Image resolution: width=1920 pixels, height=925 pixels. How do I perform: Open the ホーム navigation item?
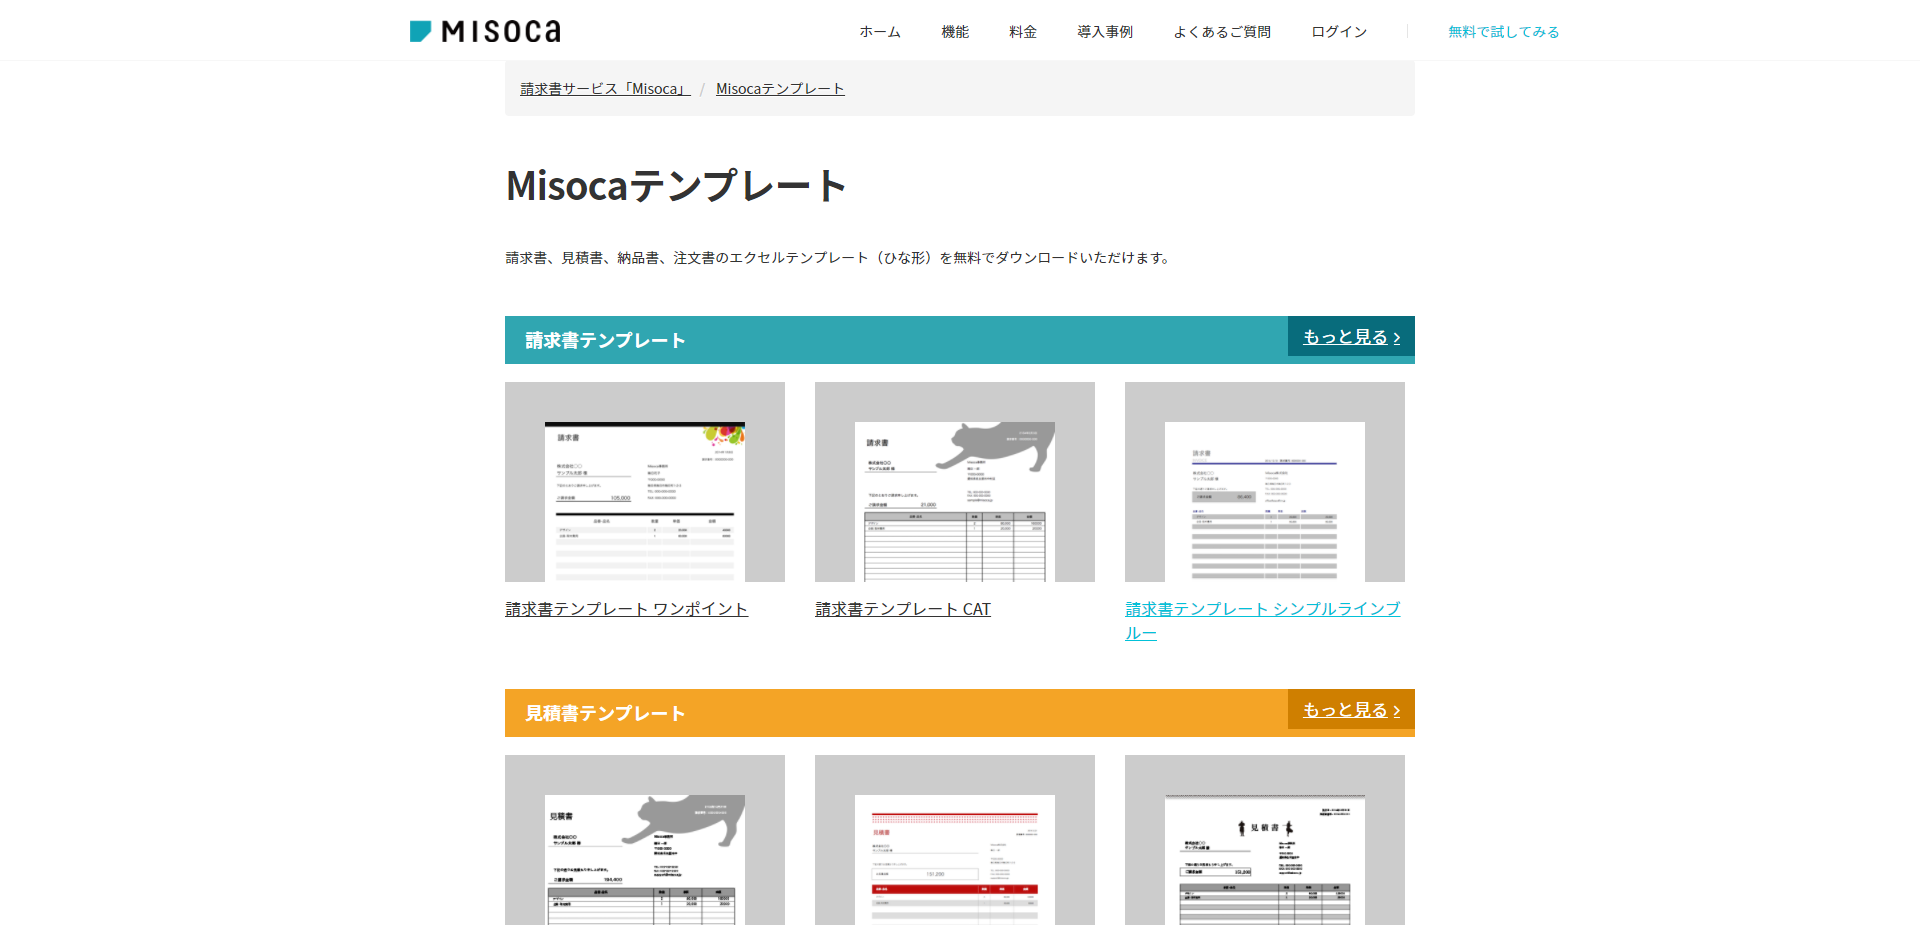tap(878, 31)
